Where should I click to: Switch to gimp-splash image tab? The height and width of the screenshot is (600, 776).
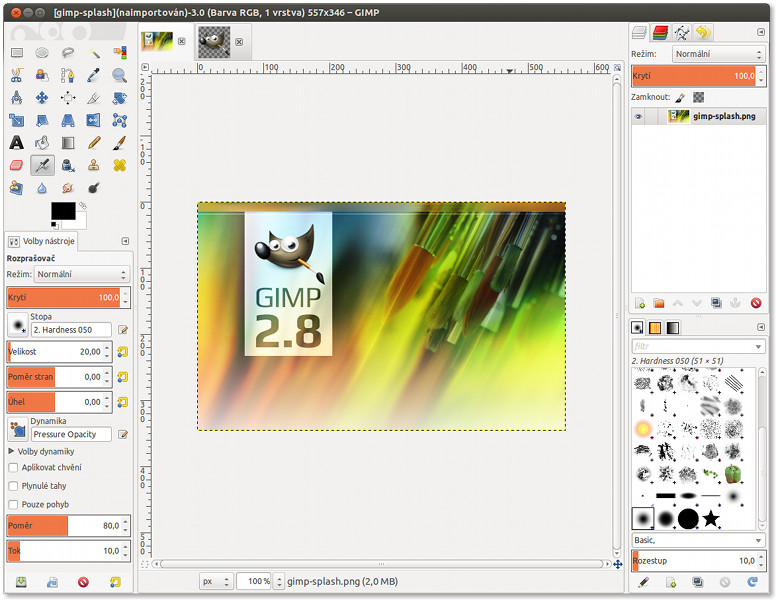pos(157,42)
